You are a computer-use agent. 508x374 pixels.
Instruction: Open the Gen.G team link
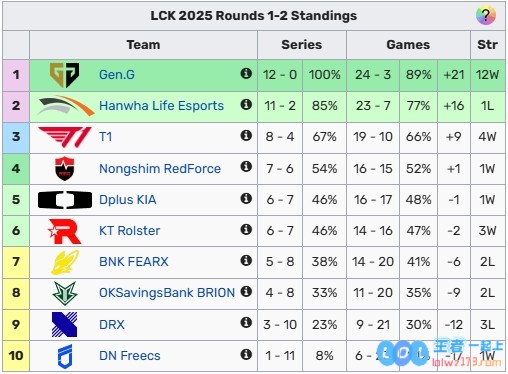click(x=117, y=75)
